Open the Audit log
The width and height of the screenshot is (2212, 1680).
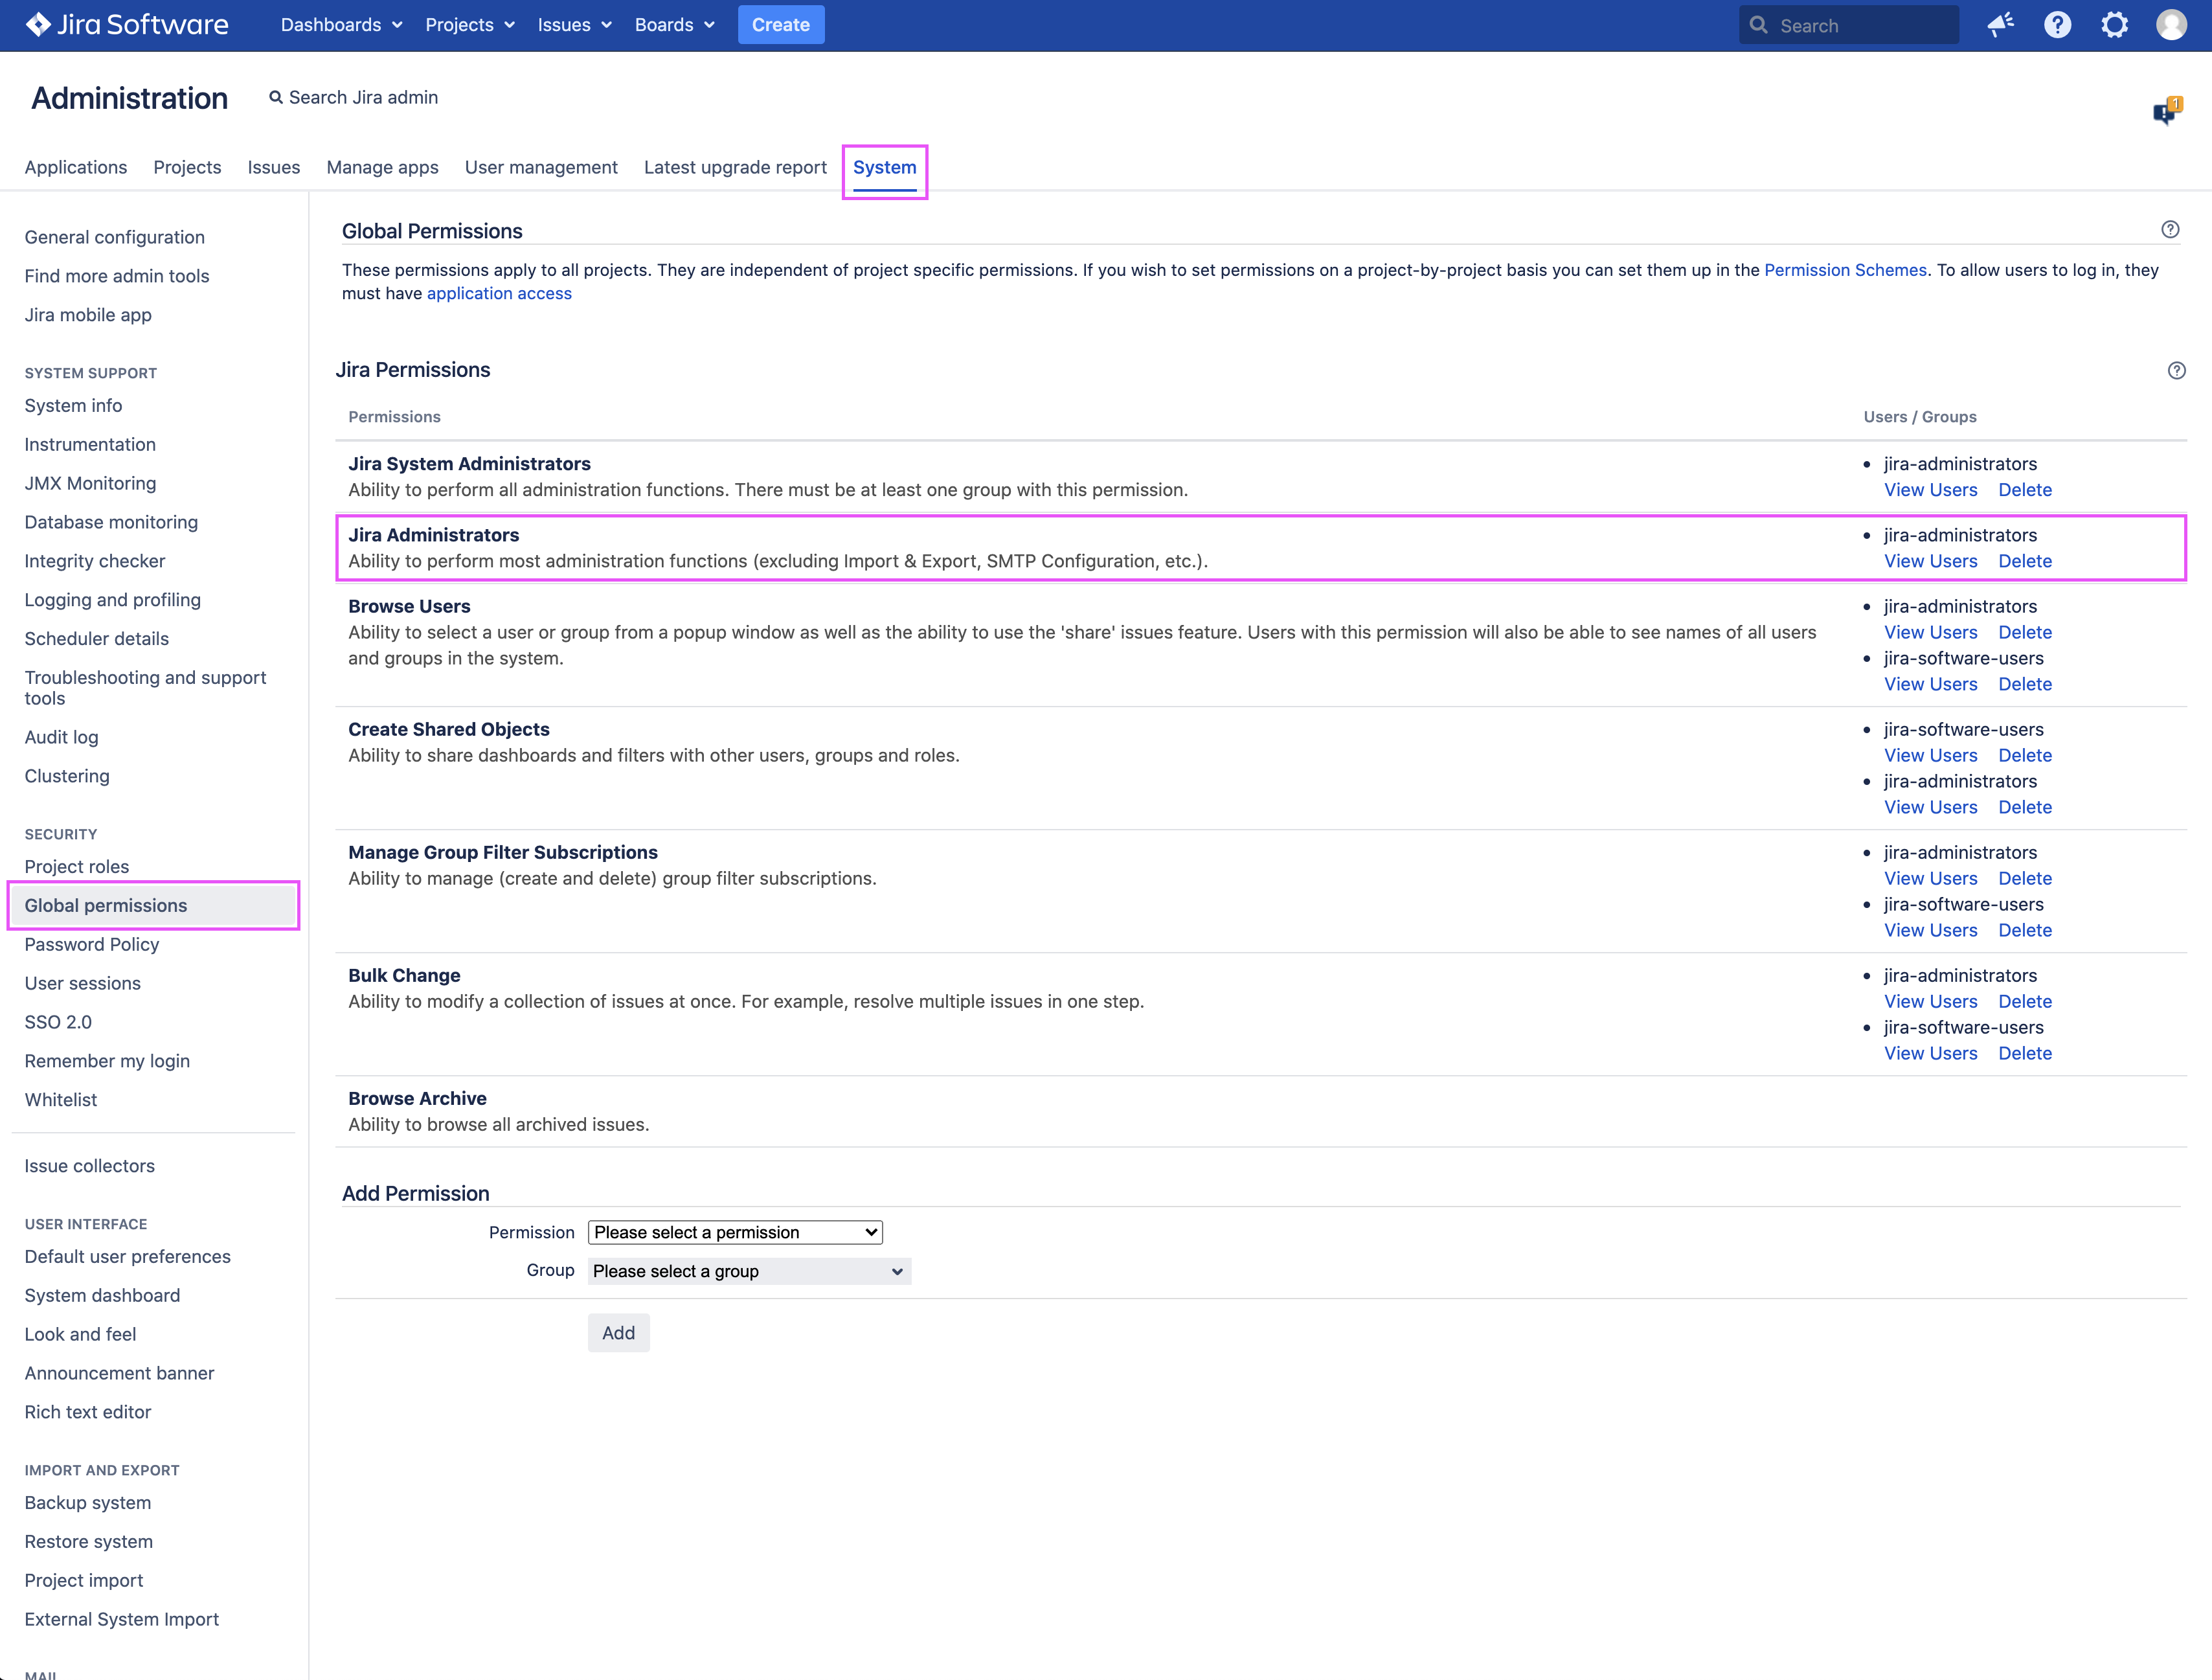(61, 737)
